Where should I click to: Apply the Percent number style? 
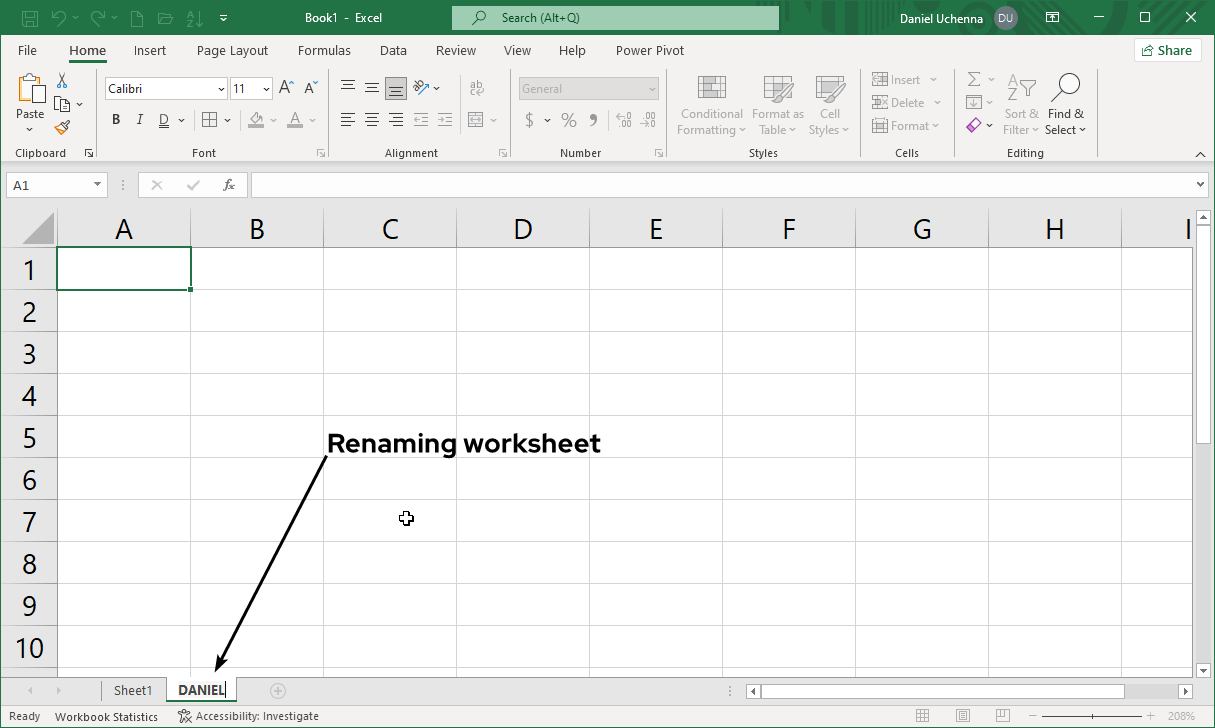click(568, 119)
